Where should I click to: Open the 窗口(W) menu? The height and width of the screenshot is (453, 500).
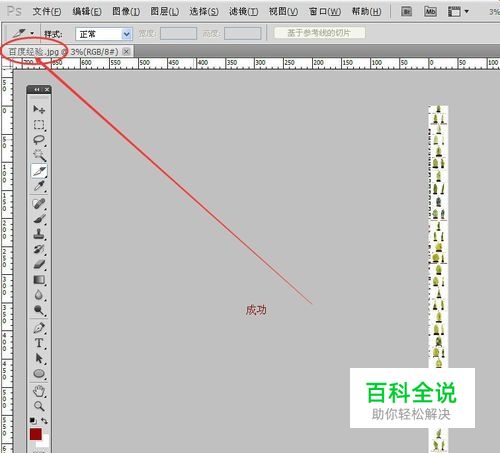[x=325, y=12]
